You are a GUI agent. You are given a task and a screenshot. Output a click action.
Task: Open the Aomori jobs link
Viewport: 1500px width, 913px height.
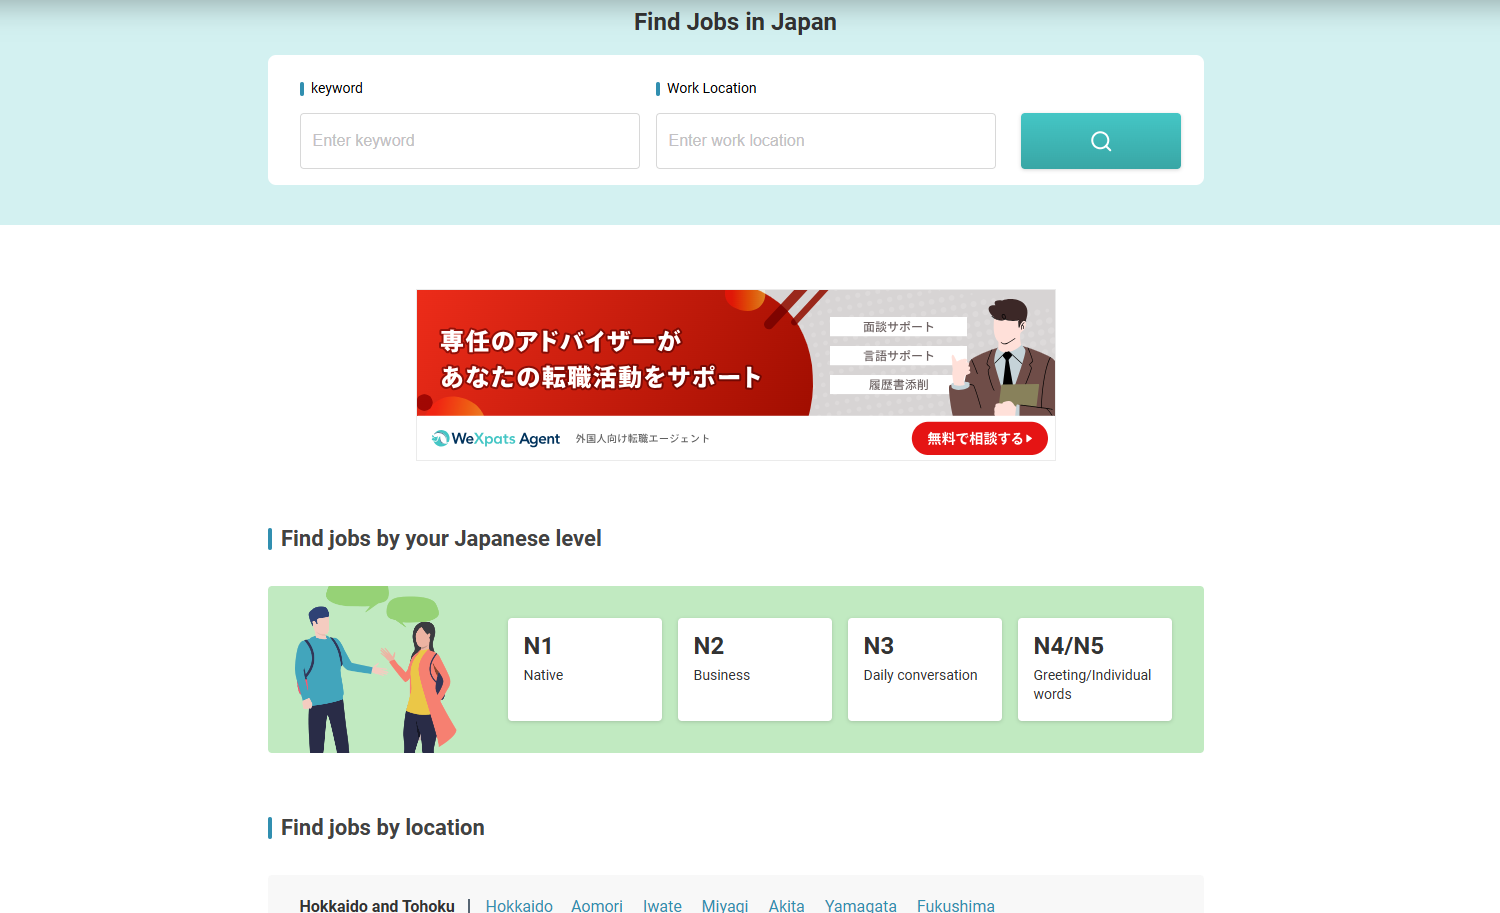[596, 905]
